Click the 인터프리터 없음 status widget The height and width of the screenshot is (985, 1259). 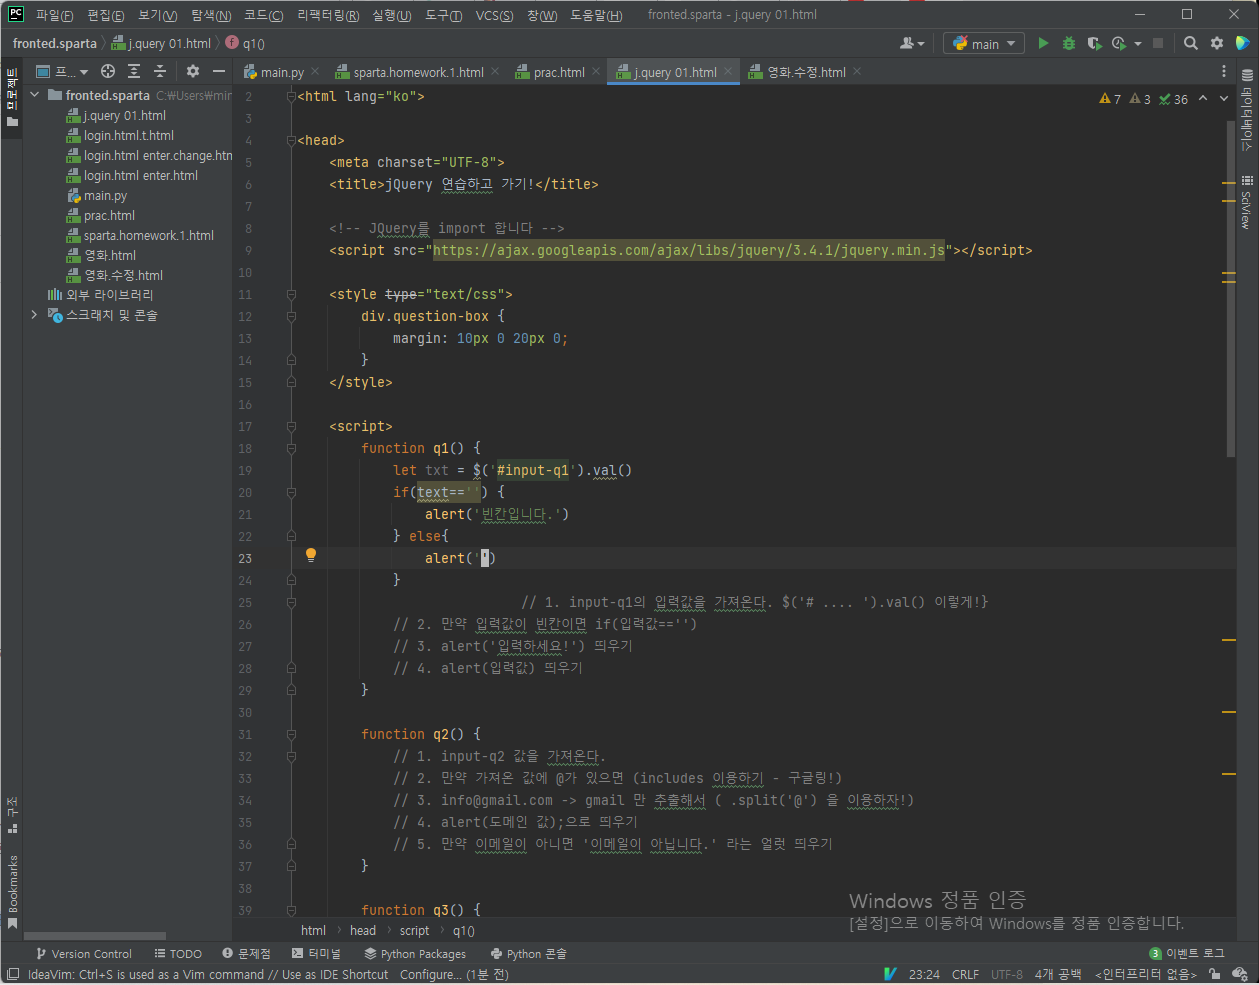pos(1145,974)
